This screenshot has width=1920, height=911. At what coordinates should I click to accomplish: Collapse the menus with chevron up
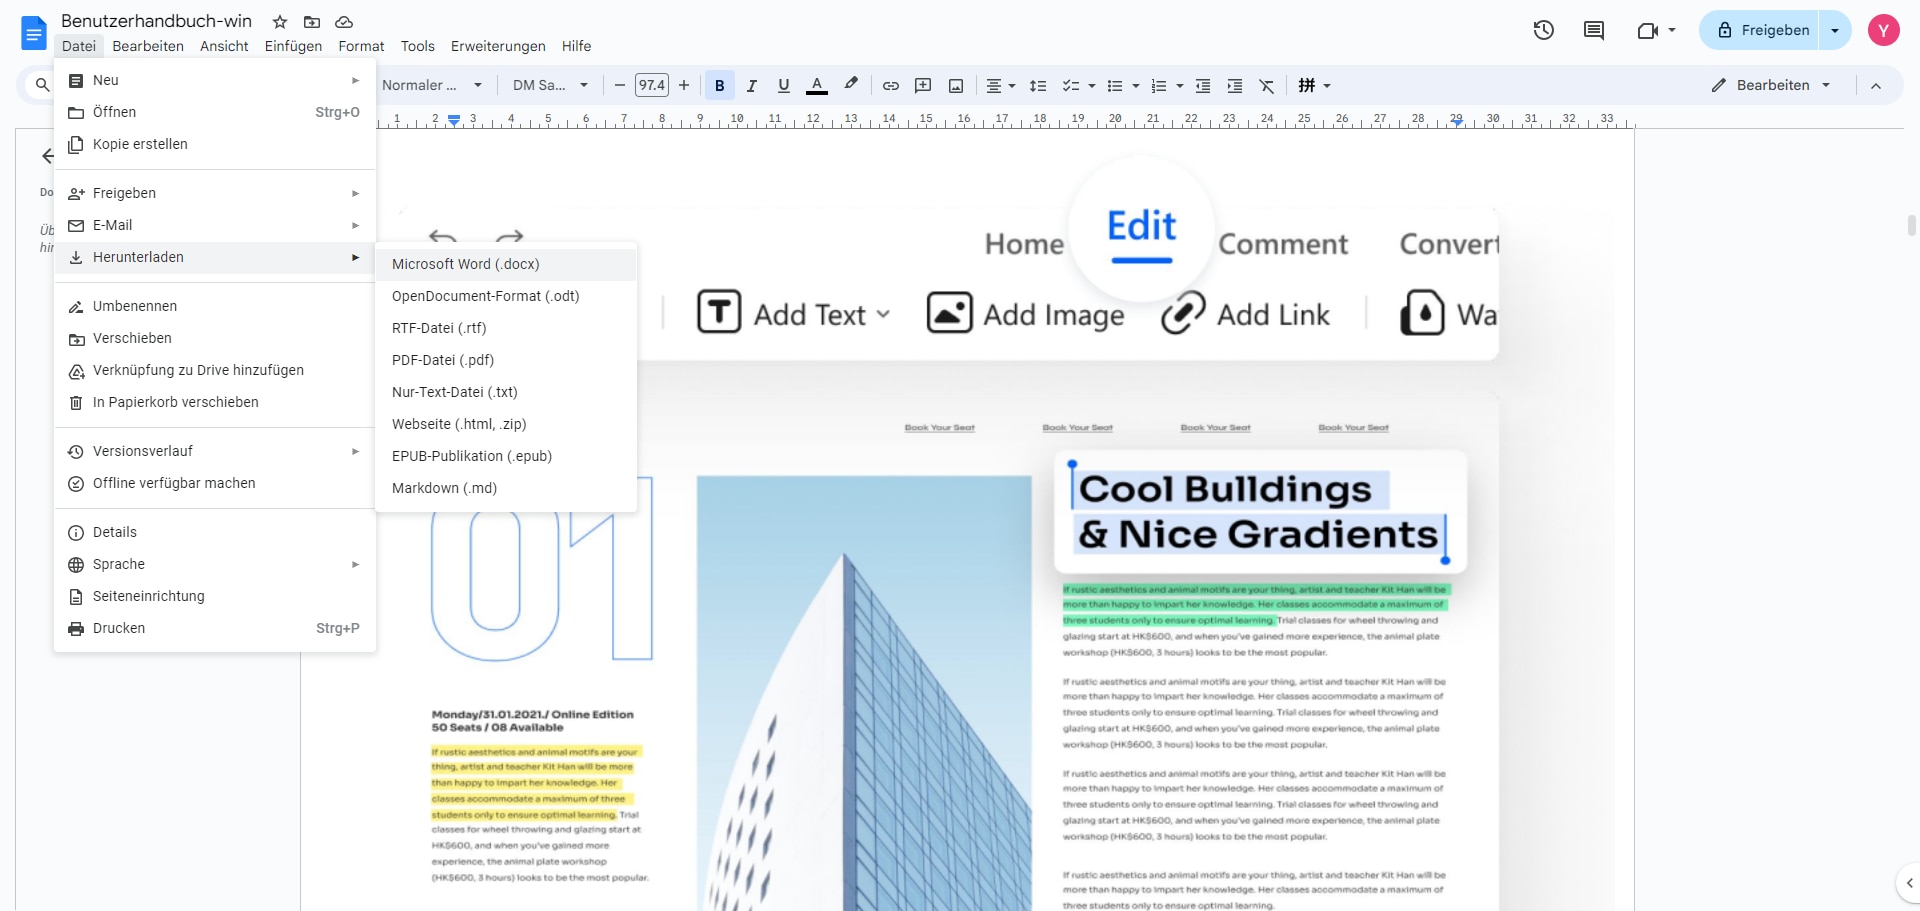pos(1876,86)
